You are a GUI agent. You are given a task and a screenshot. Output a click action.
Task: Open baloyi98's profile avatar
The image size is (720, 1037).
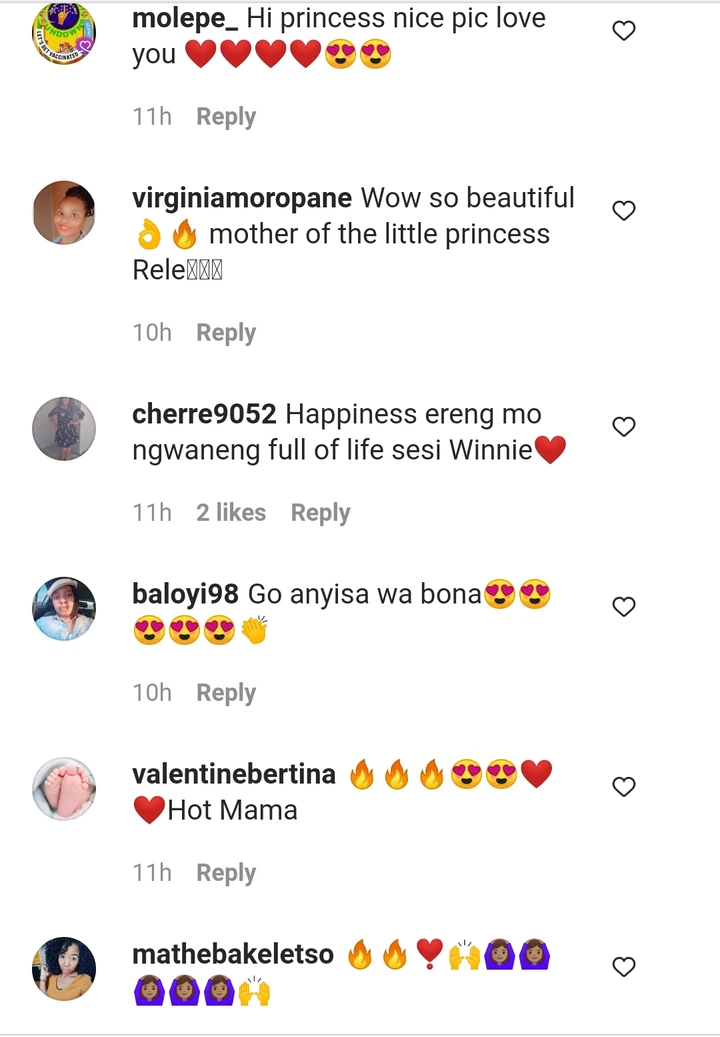tap(64, 608)
